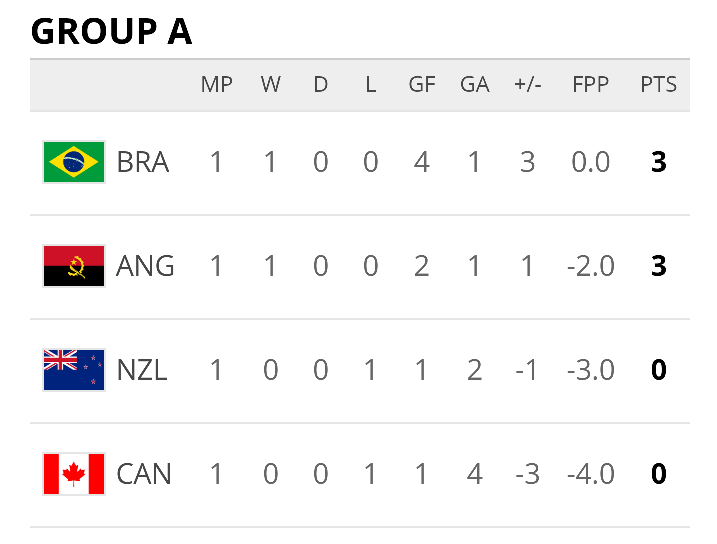Click New Zealand's FPP value -3.0
This screenshot has height=544, width=717.
pos(590,370)
